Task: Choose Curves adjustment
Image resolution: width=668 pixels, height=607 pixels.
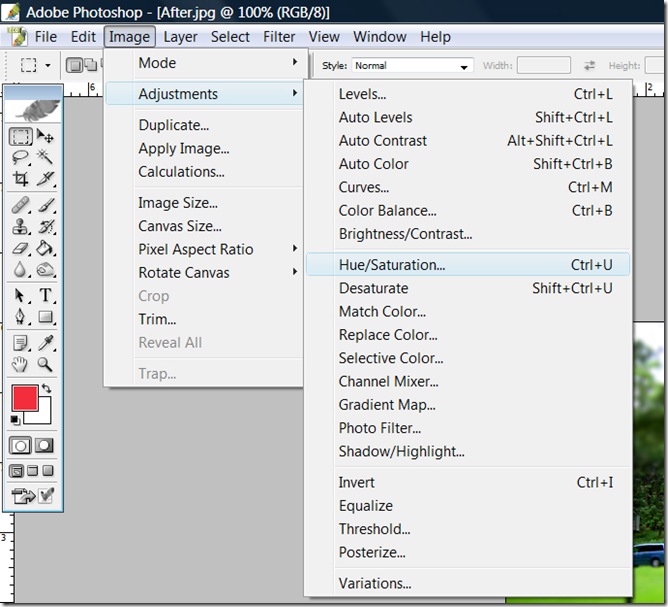Action: [468, 187]
